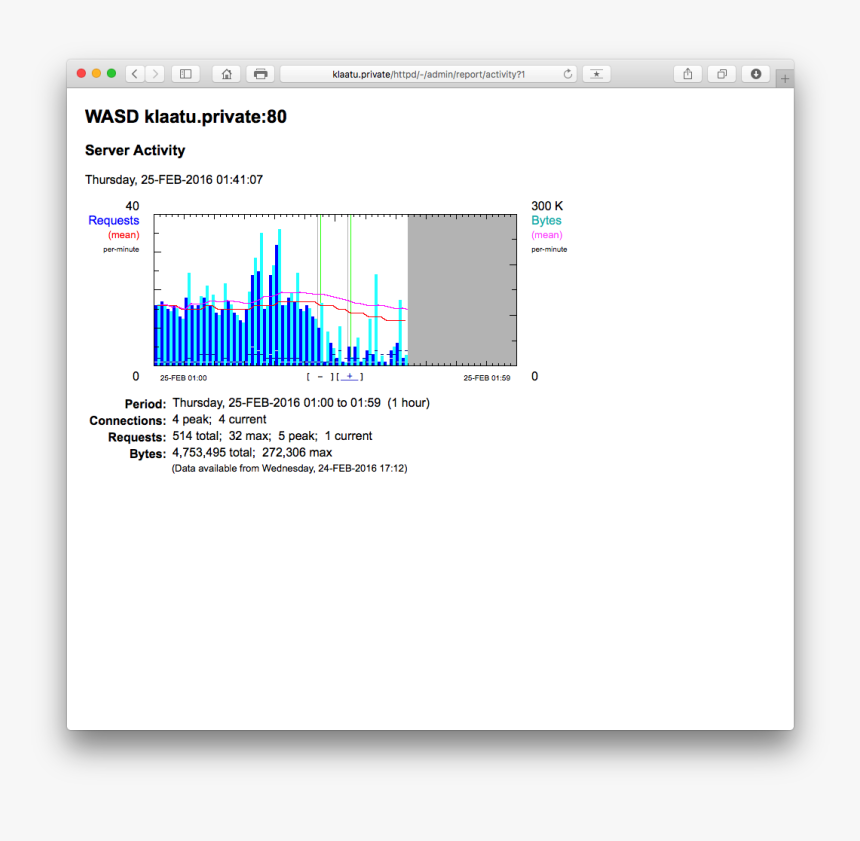The width and height of the screenshot is (860, 841).
Task: Show the downloads list
Action: click(756, 74)
